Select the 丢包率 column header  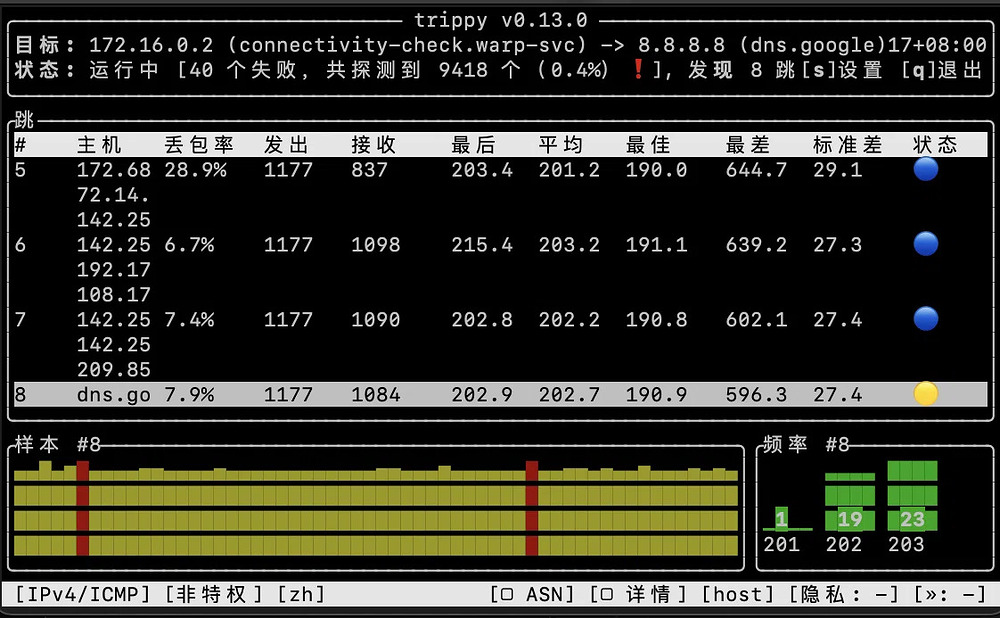click(x=198, y=145)
